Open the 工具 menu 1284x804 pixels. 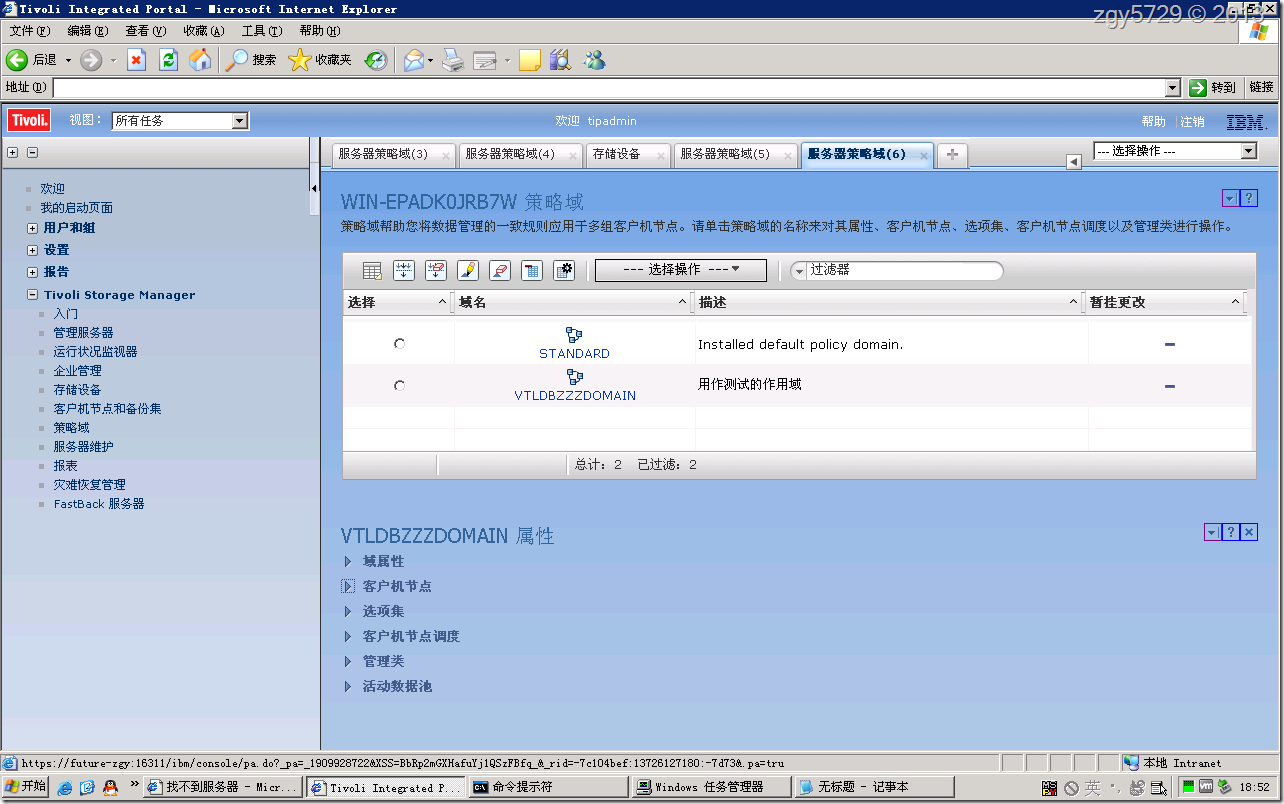[x=261, y=31]
